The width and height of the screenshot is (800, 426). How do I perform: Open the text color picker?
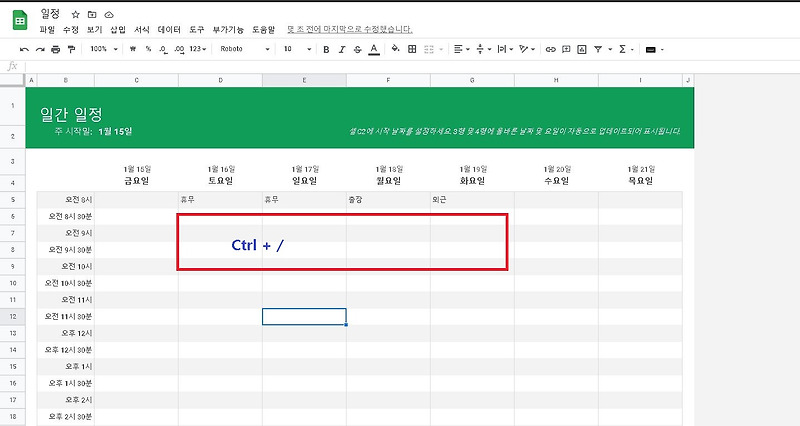(374, 49)
